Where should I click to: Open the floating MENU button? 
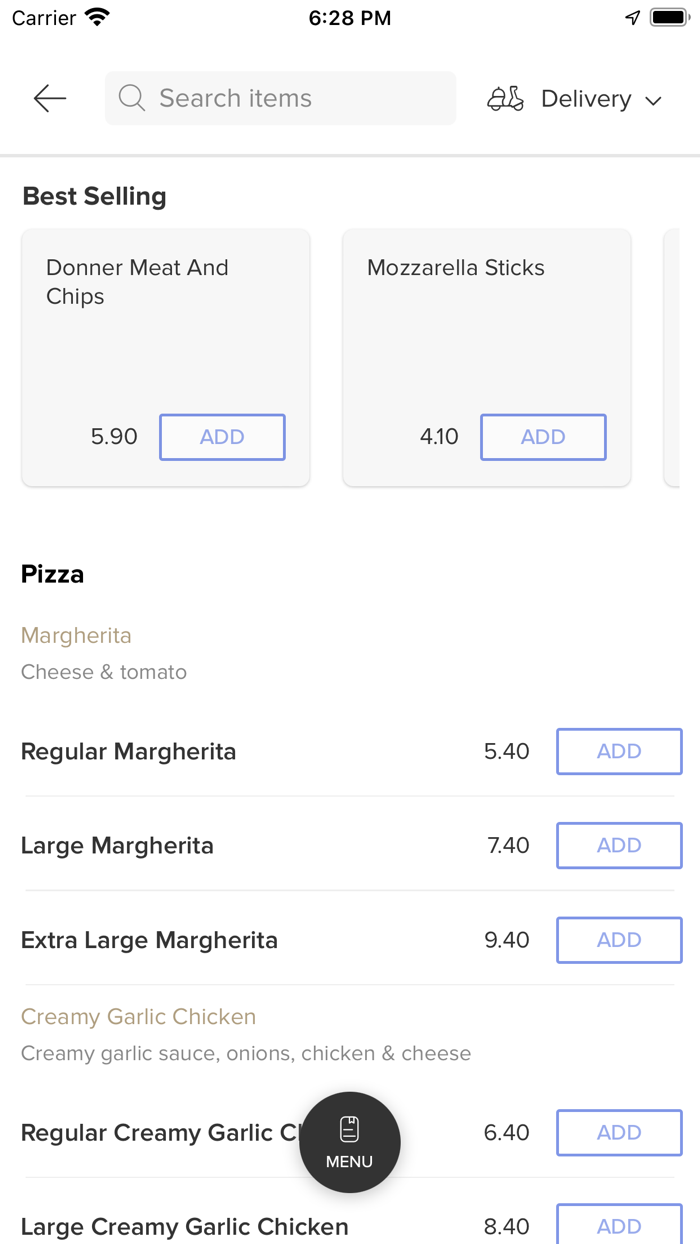[349, 1141]
